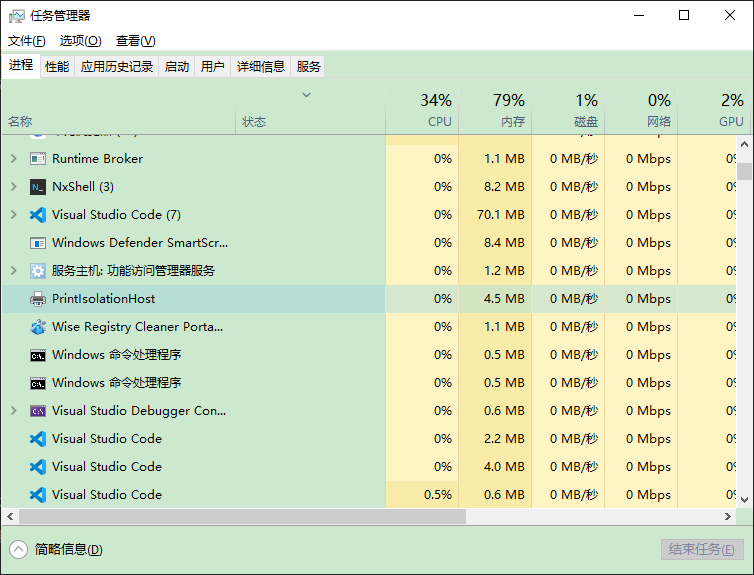Collapse to 简略信息 using the round arrow
Viewport: 754px width, 575px height.
point(18,550)
